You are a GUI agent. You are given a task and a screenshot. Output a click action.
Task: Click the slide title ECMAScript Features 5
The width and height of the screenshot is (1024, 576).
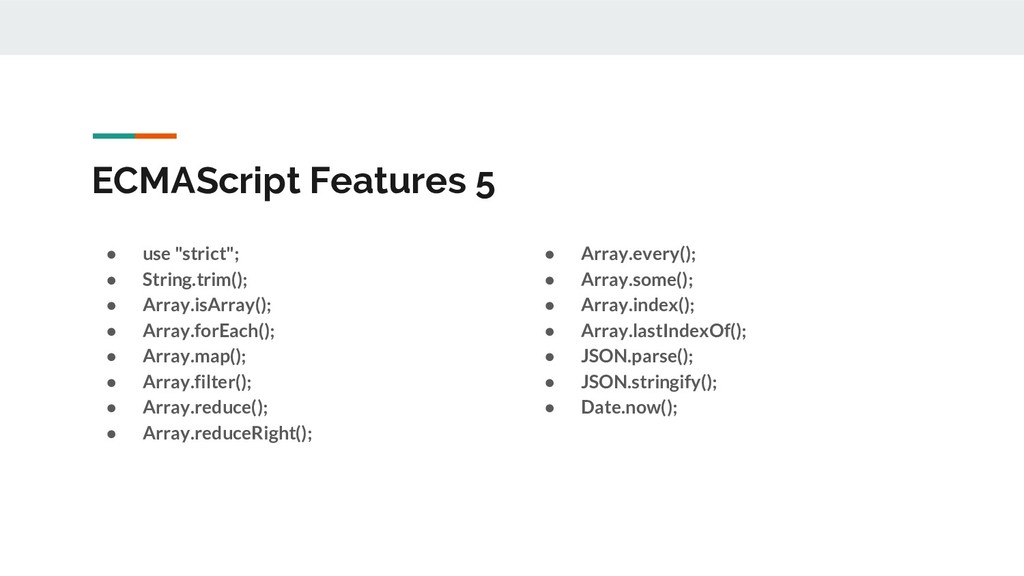293,181
